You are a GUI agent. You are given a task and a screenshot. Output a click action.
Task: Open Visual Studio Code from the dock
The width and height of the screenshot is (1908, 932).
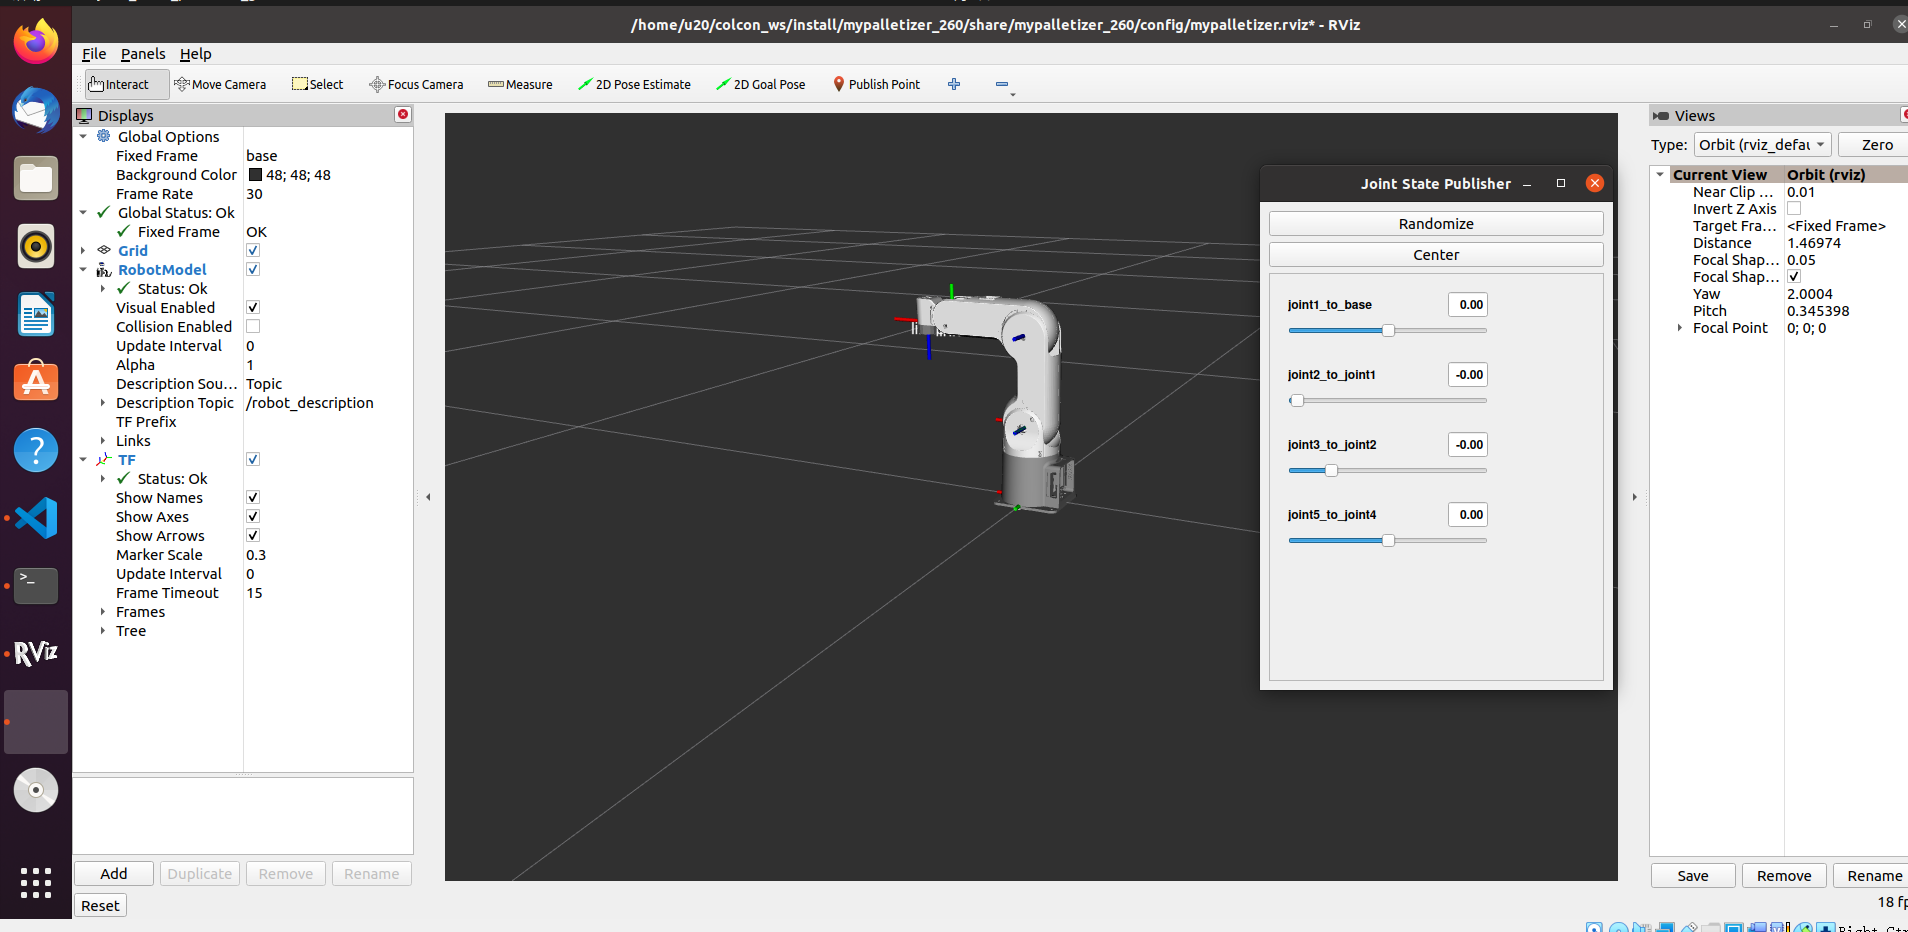(x=36, y=518)
